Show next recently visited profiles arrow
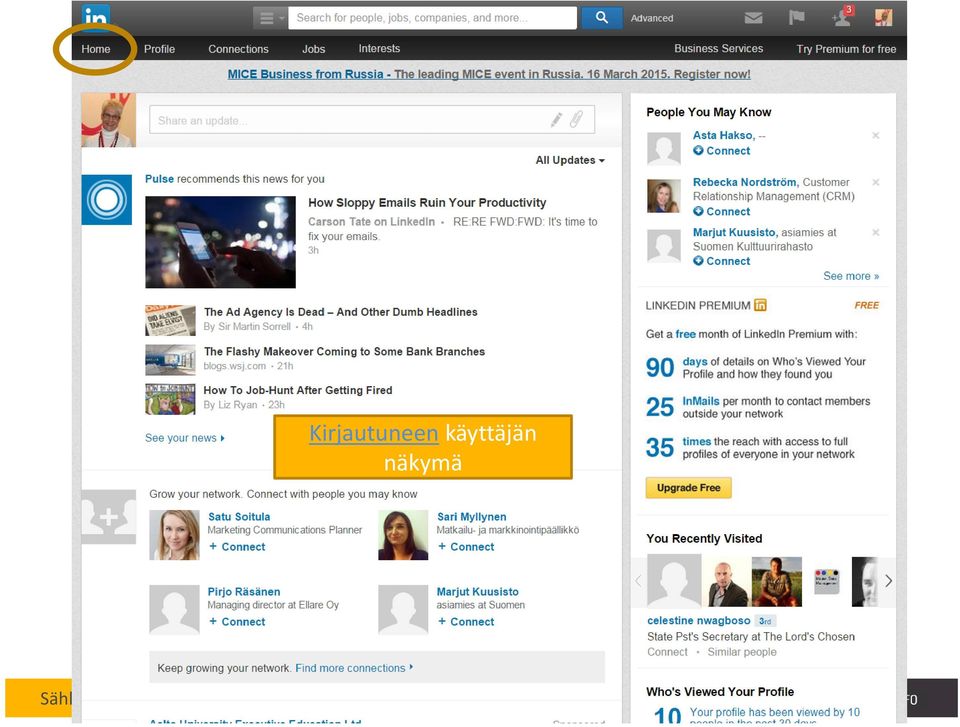The height and width of the screenshot is (727, 960). [x=888, y=581]
